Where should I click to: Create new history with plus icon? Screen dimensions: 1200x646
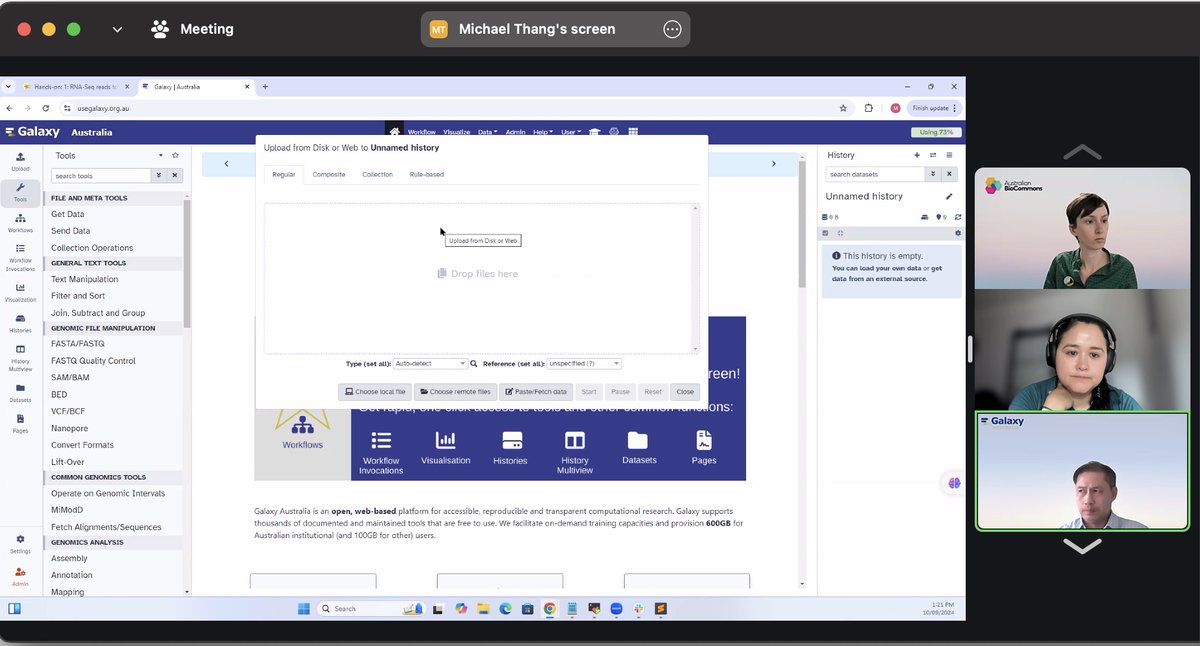click(x=917, y=155)
